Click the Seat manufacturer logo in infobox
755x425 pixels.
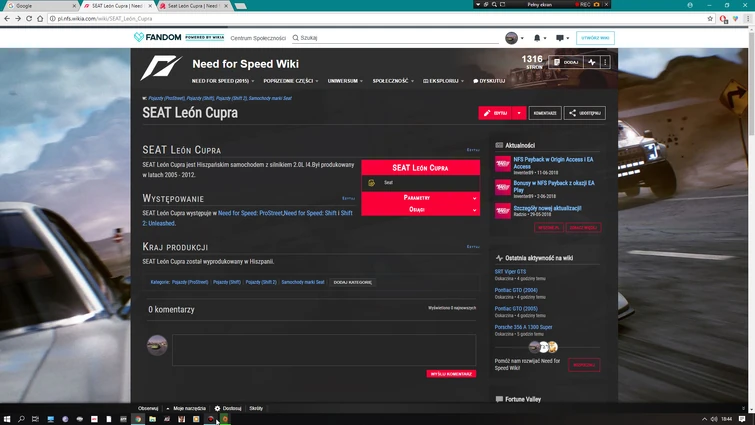[371, 183]
